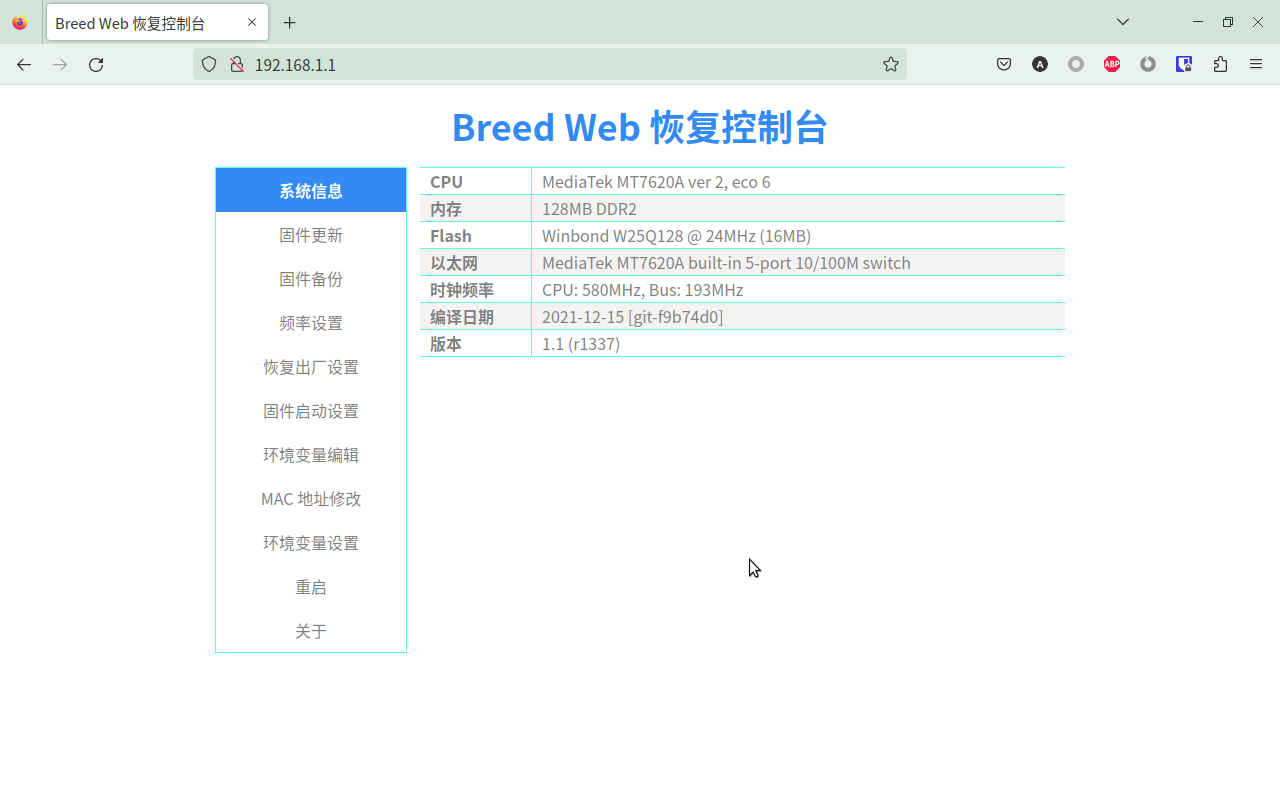Minimize the browser window
The width and height of the screenshot is (1280, 800).
1198,22
